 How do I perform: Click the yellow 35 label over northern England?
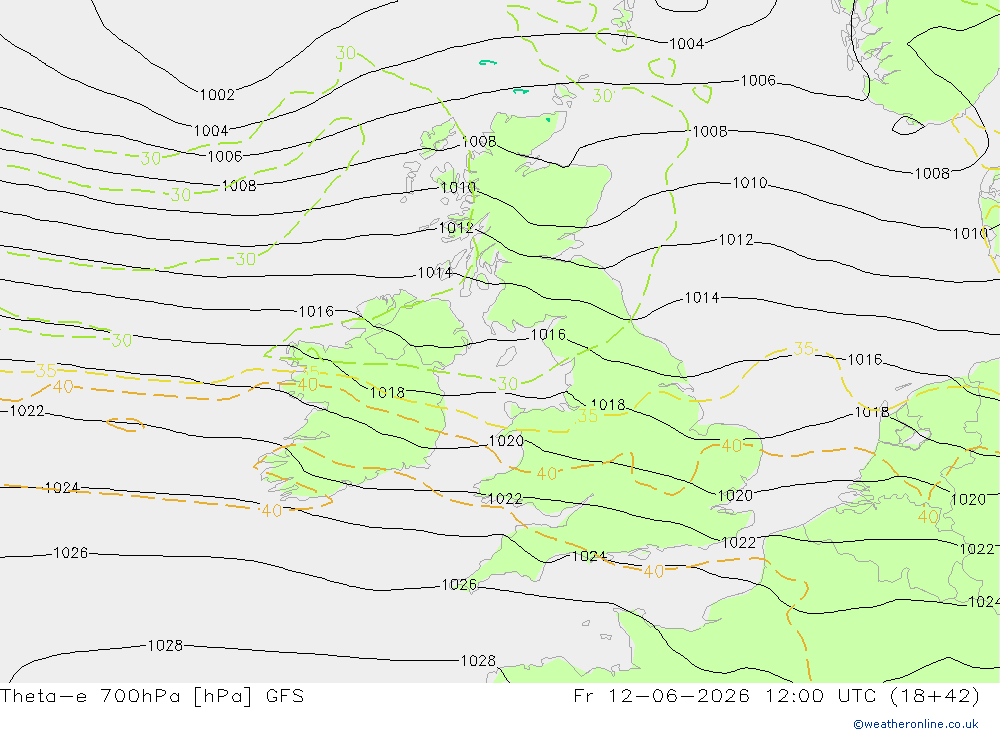(x=587, y=416)
